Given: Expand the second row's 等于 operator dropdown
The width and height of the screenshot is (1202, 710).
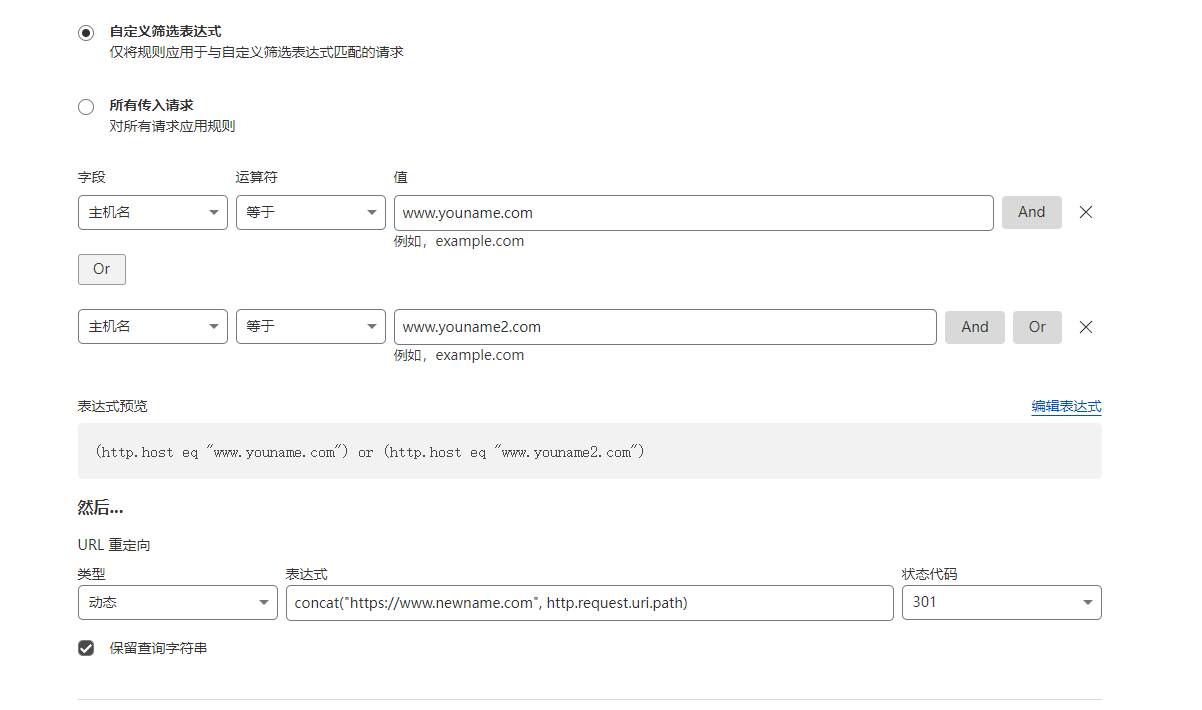Looking at the screenshot, I should pos(310,327).
